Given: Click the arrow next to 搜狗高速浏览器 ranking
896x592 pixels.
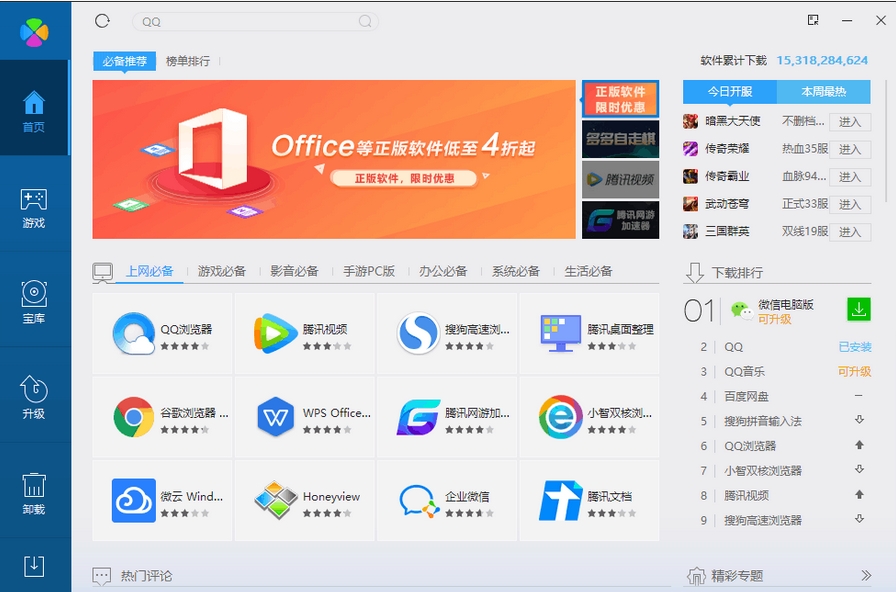Looking at the screenshot, I should [859, 519].
